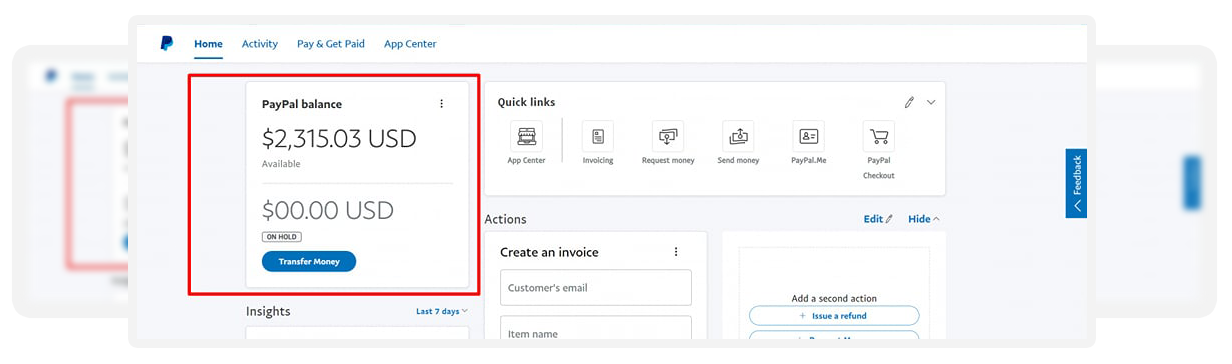1232x364 pixels.
Task: Click the PayPal logo icon
Action: (x=167, y=43)
